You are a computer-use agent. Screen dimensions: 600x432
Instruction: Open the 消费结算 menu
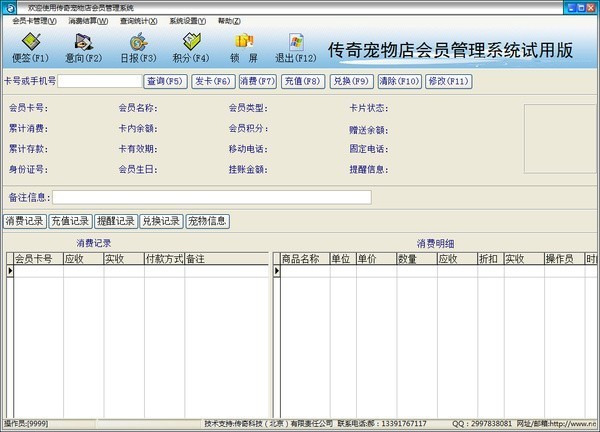pyautogui.click(x=88, y=20)
